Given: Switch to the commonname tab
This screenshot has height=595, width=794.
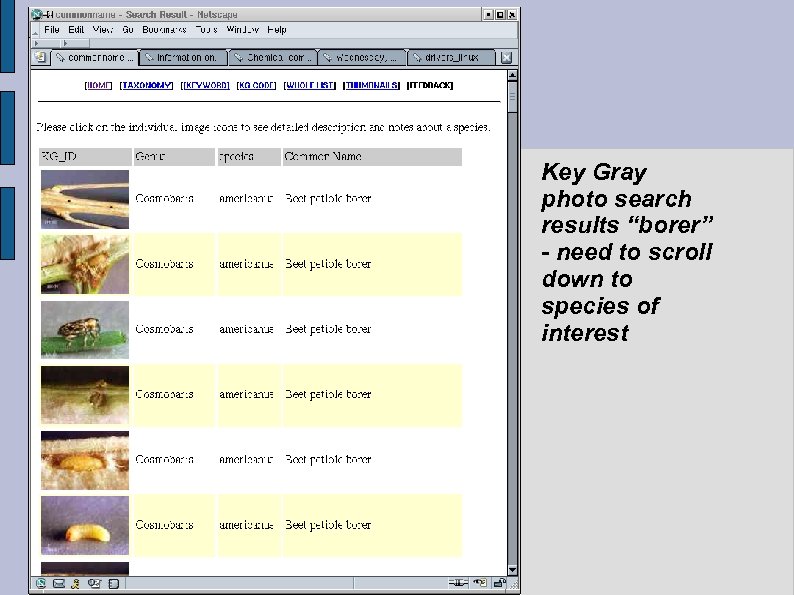Looking at the screenshot, I should click(95, 58).
